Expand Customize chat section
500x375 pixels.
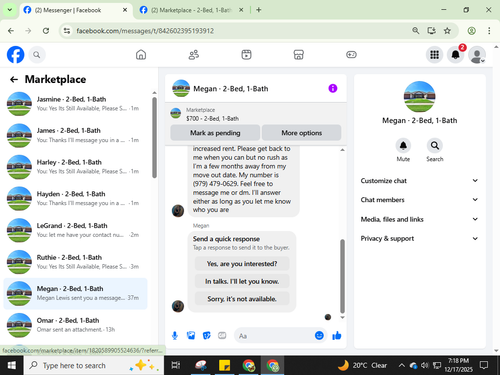419,181
